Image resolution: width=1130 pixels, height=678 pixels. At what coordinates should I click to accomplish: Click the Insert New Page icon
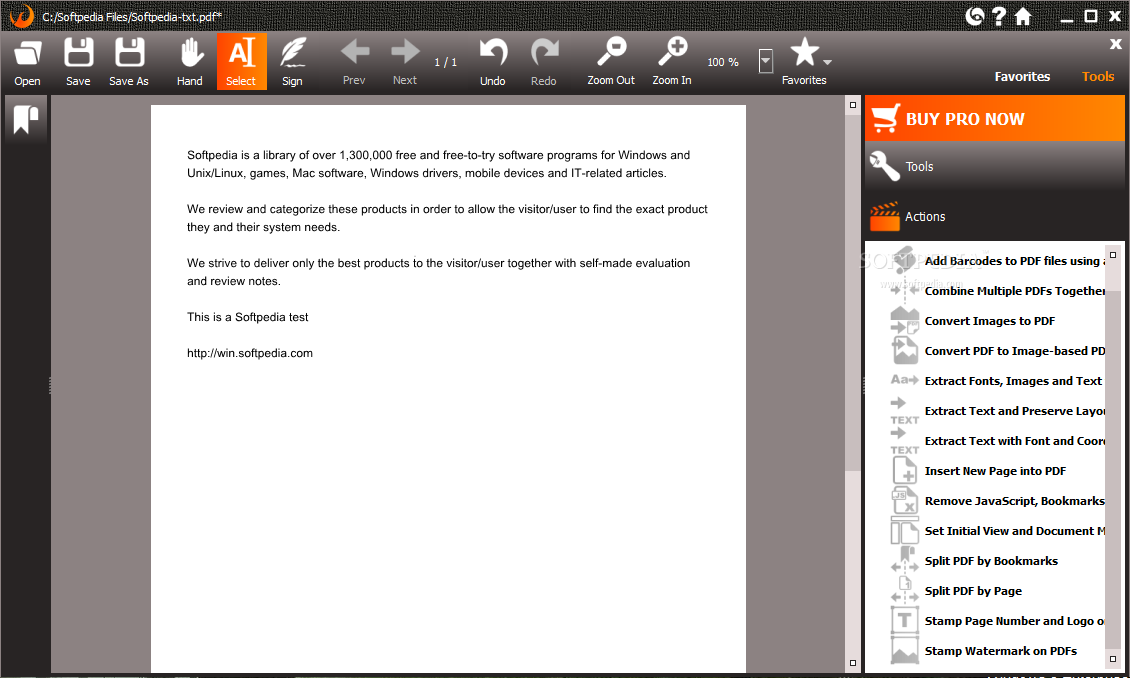point(904,471)
